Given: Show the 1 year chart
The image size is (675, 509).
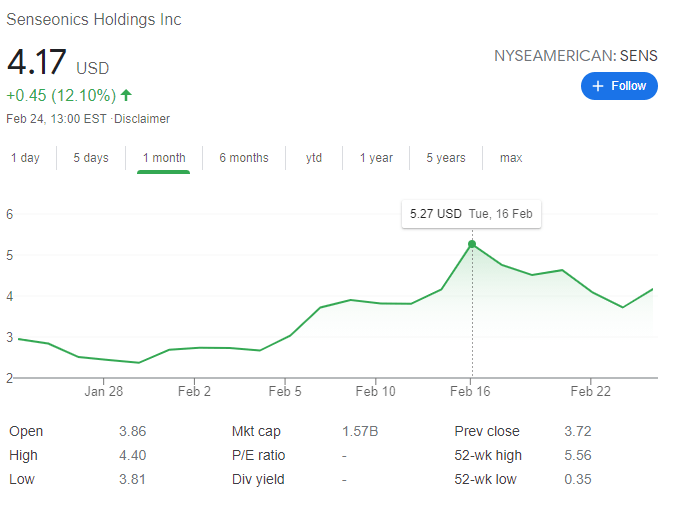Looking at the screenshot, I should pos(376,158).
